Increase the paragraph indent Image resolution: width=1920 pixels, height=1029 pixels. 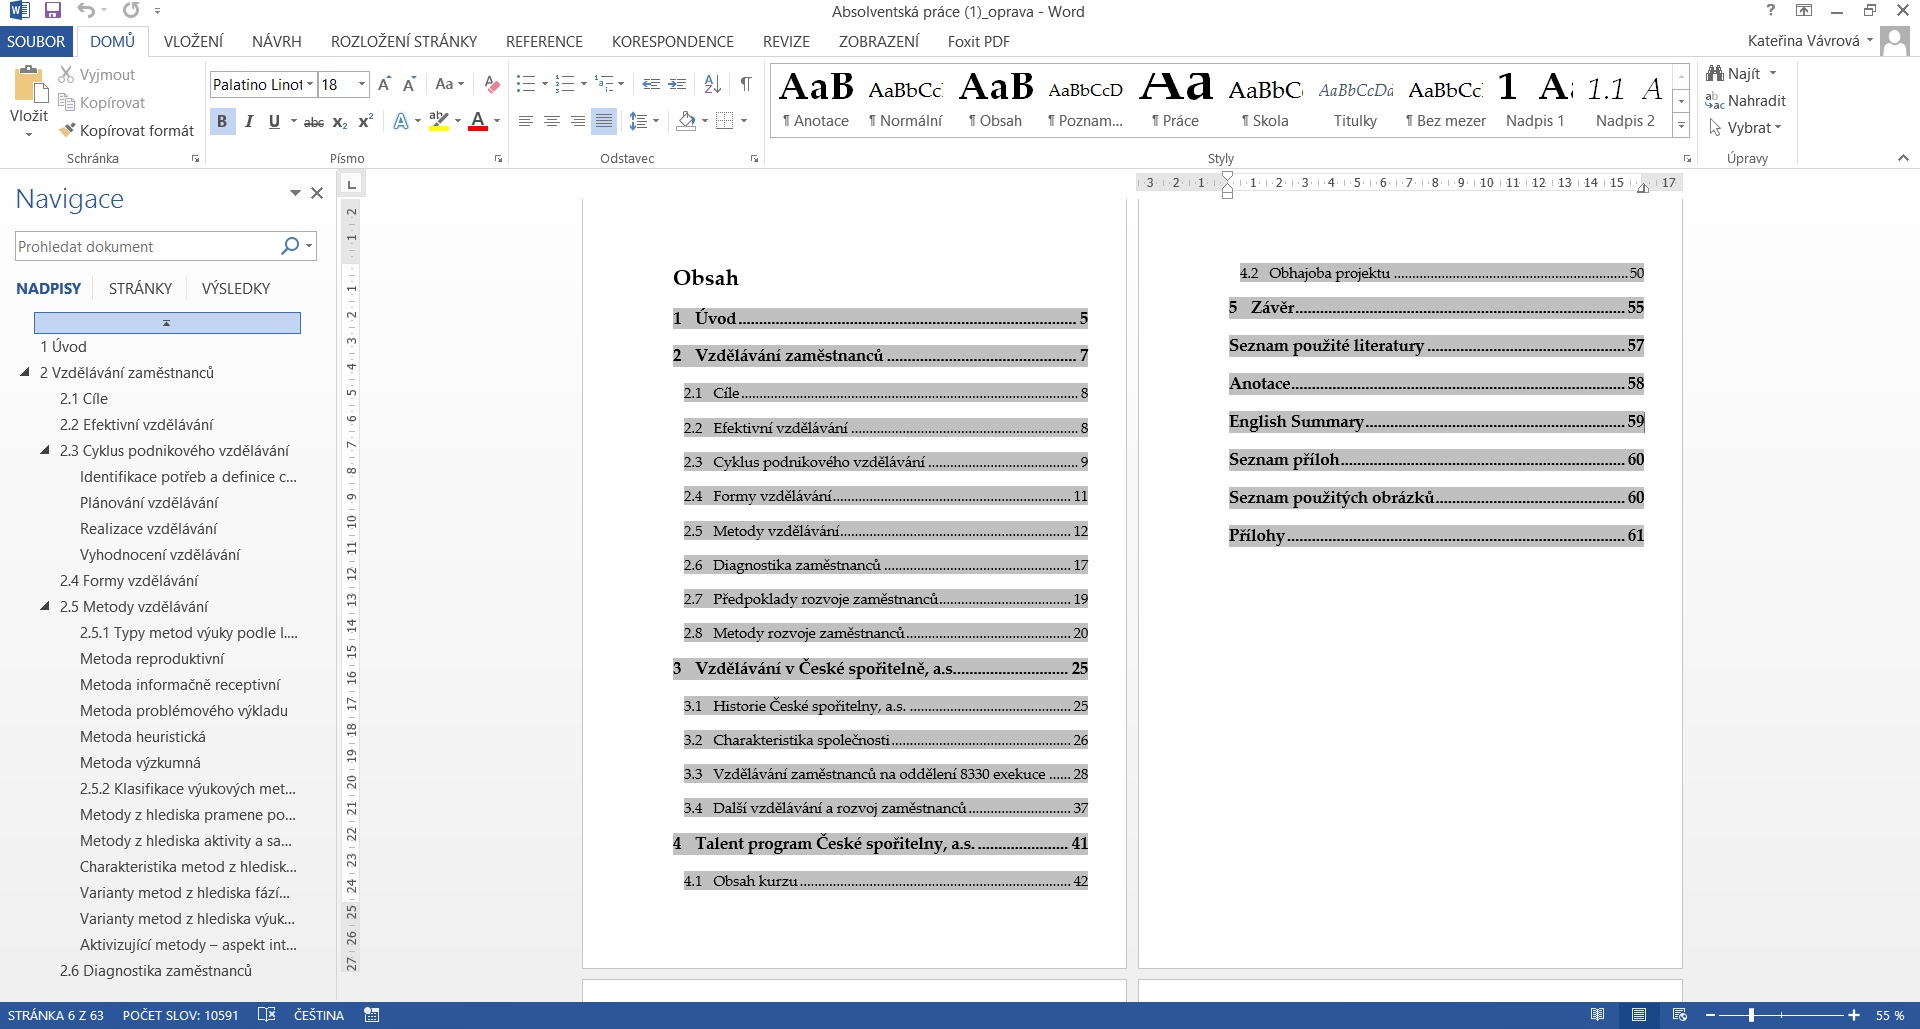pos(677,85)
